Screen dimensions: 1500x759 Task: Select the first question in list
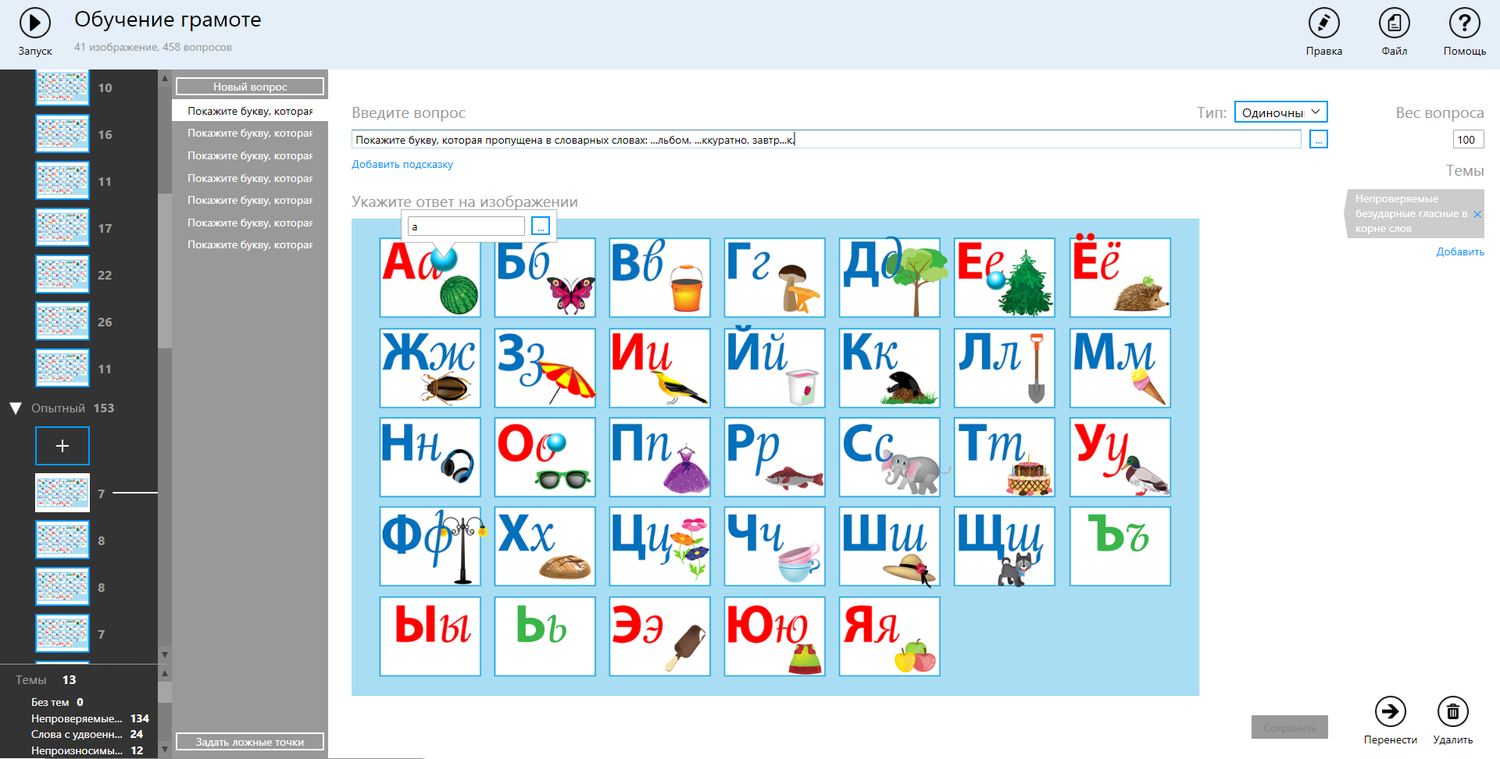(249, 111)
